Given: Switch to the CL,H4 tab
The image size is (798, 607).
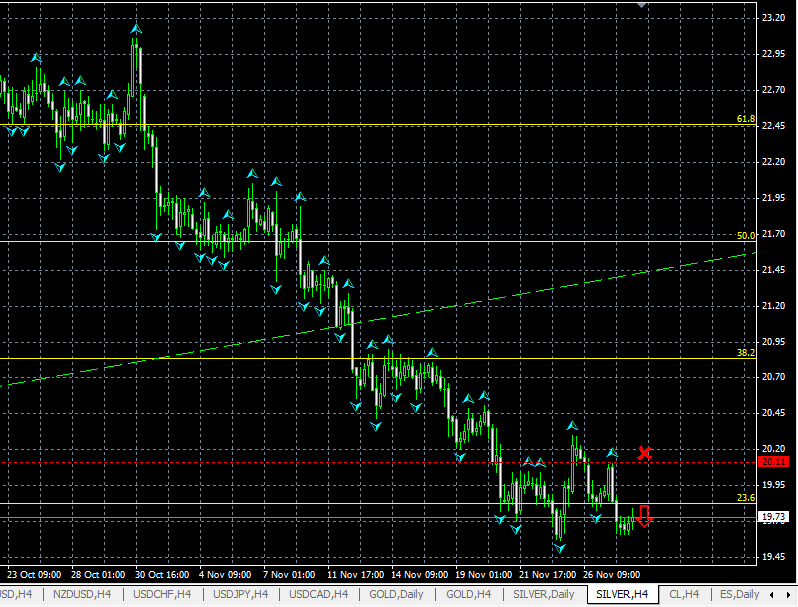Looking at the screenshot, I should (684, 594).
